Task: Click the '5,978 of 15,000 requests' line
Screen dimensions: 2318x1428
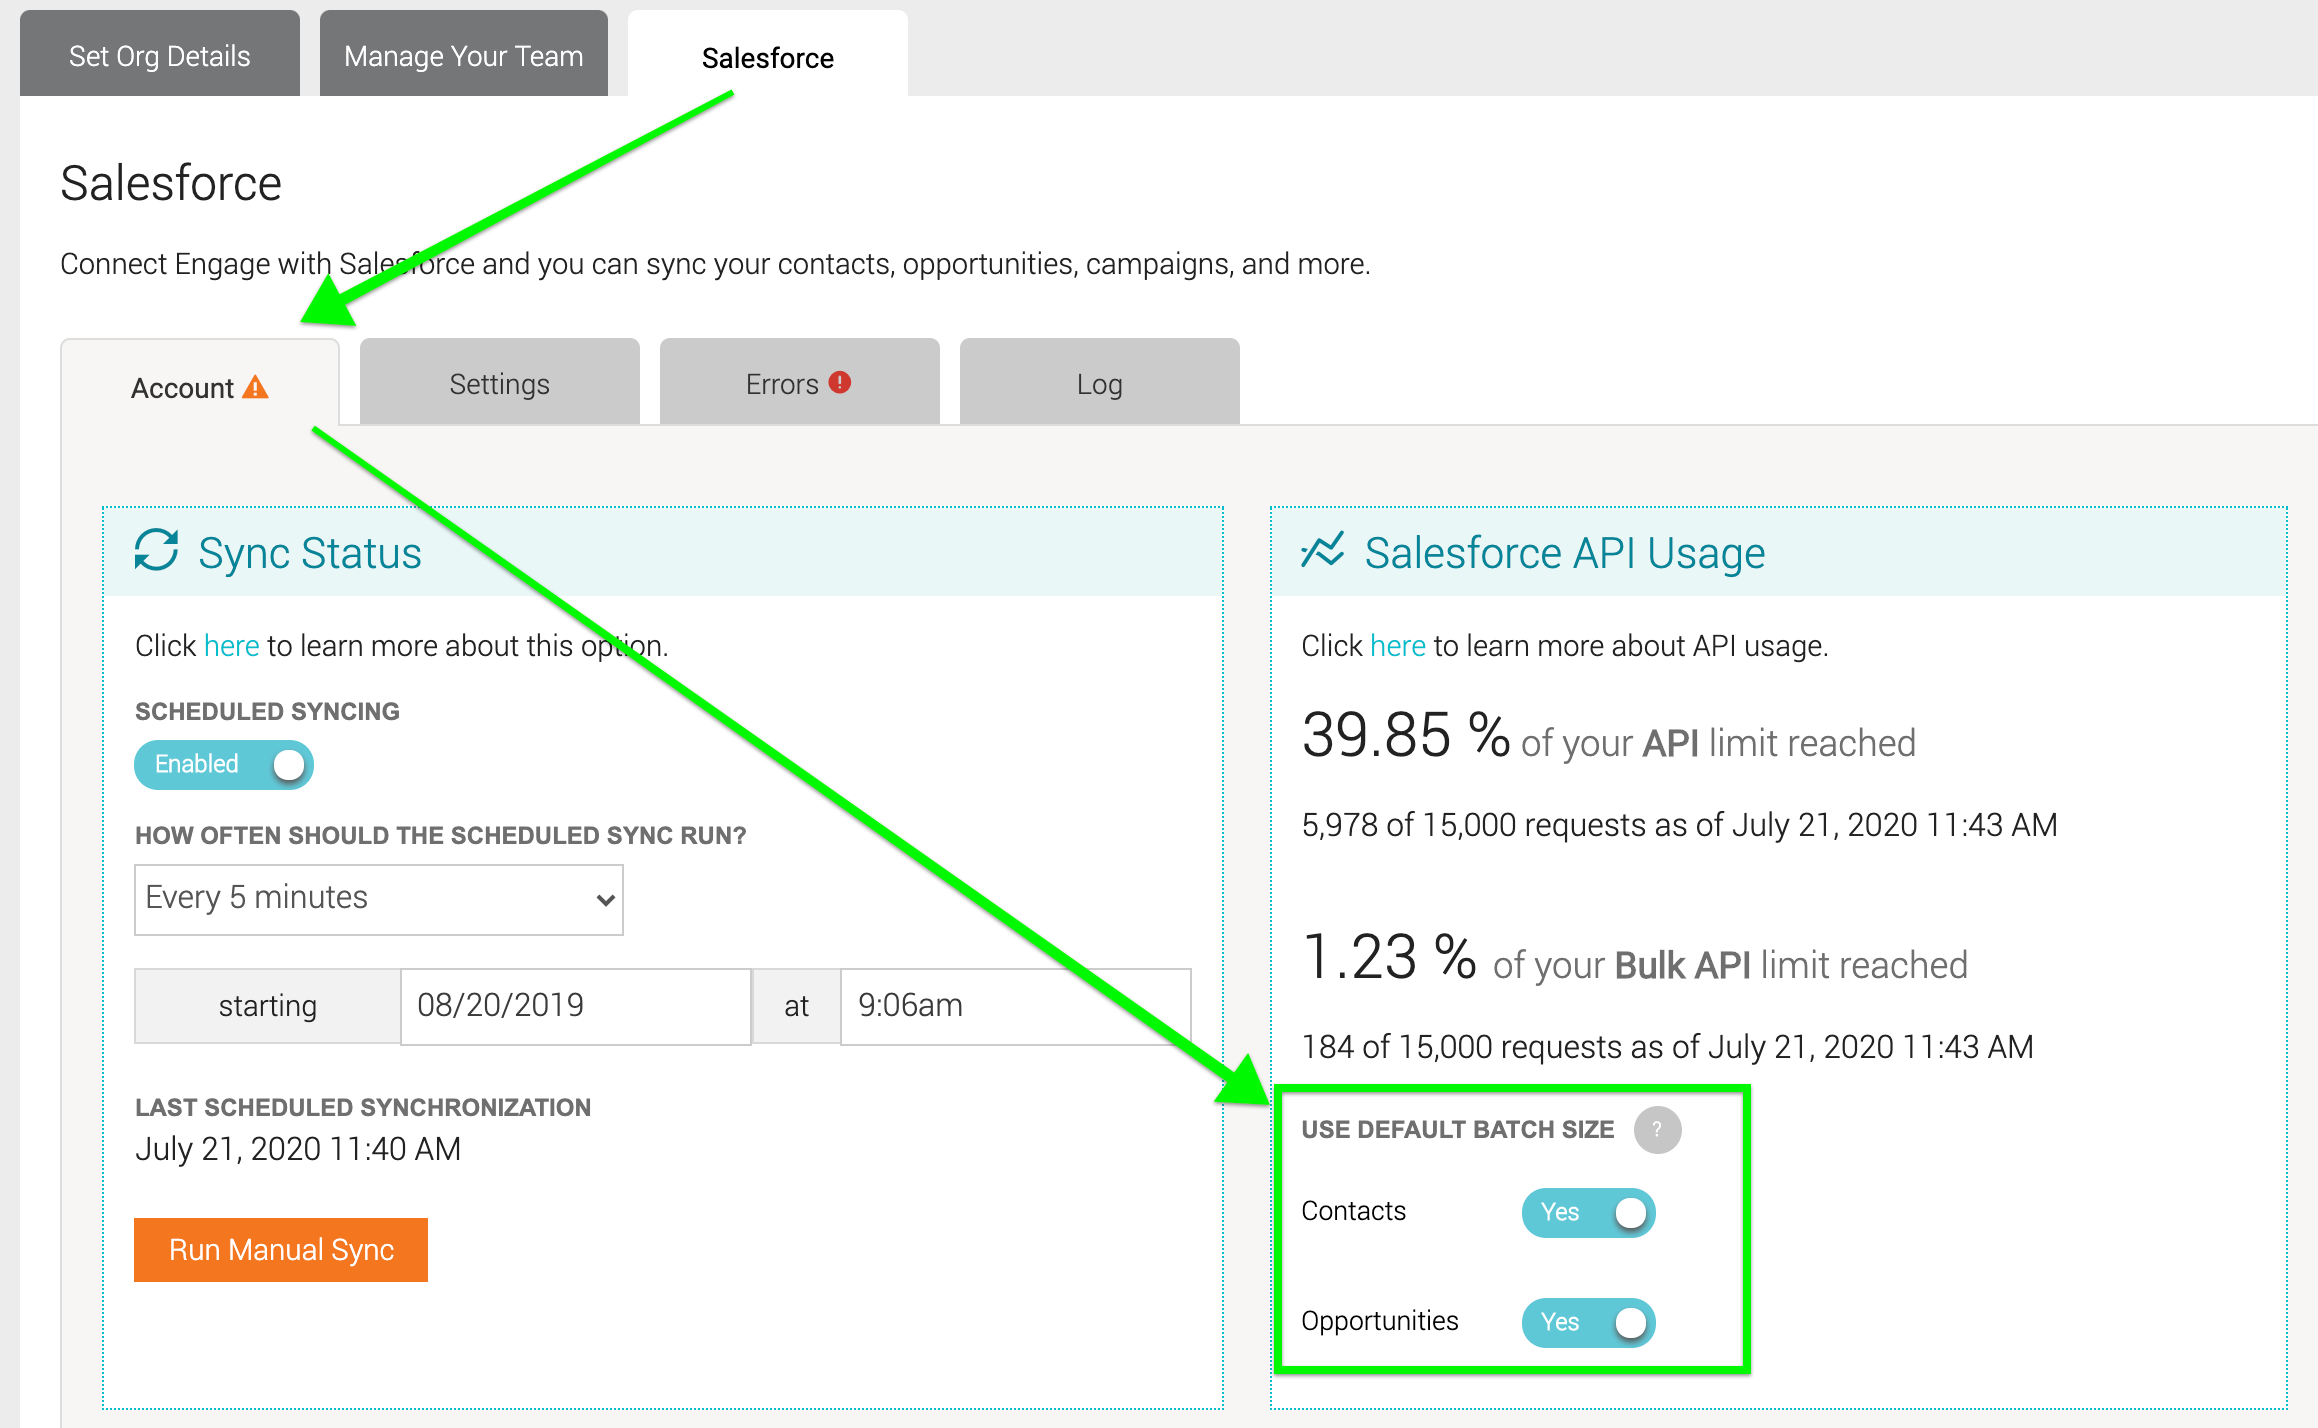Action: pos(1679,826)
